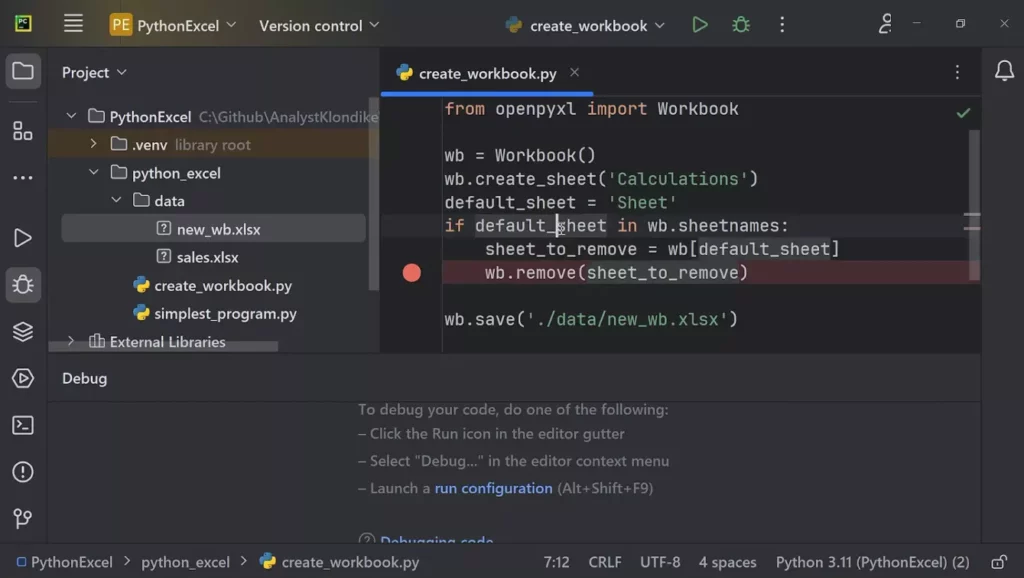Open the main hamburger menu

point(73,25)
